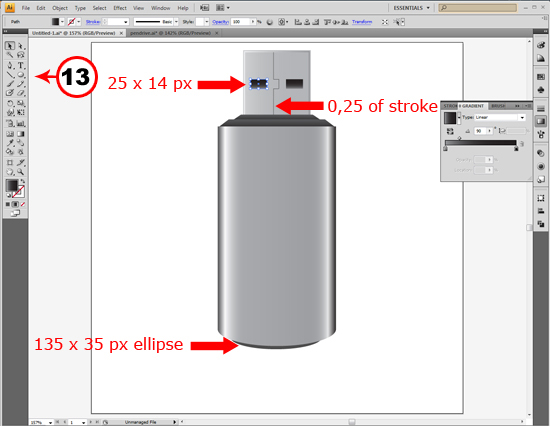The width and height of the screenshot is (550, 426).
Task: Select the Gradient tool in toolbox
Action: 21,134
